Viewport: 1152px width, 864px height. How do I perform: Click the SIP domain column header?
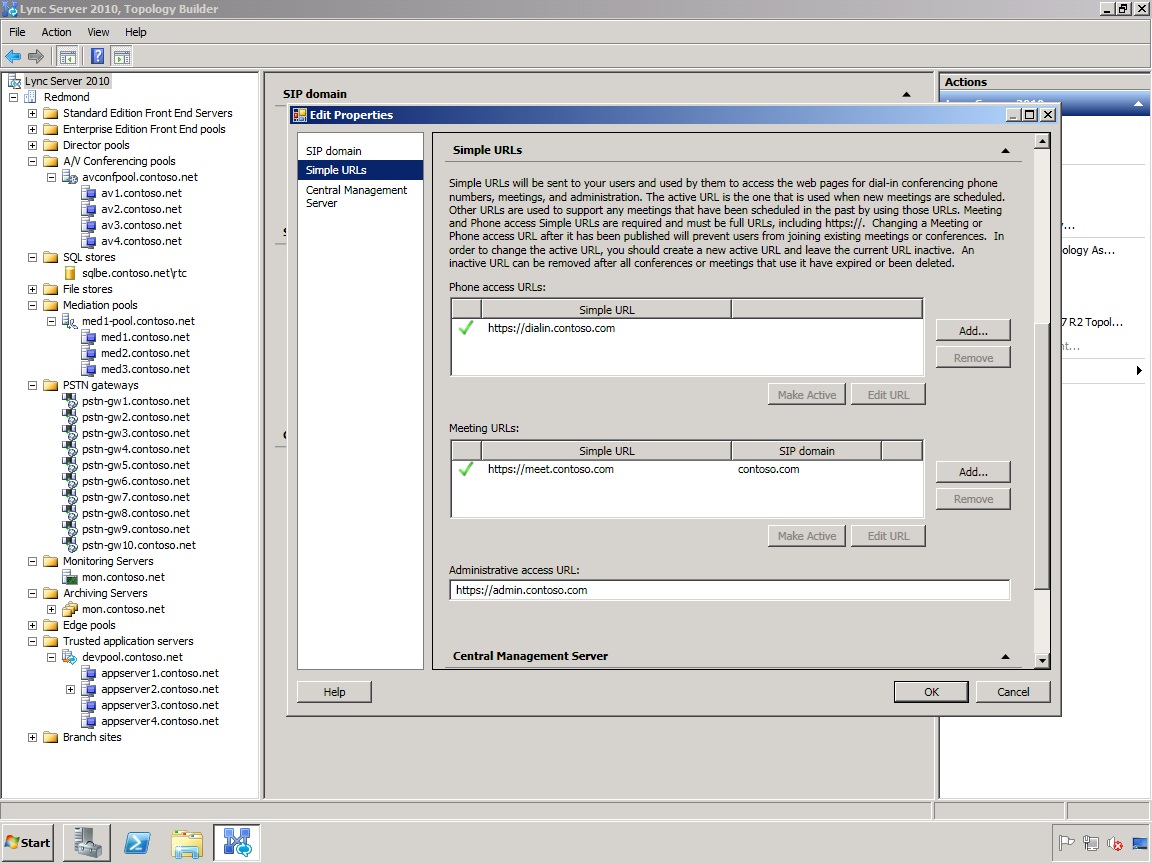[806, 451]
